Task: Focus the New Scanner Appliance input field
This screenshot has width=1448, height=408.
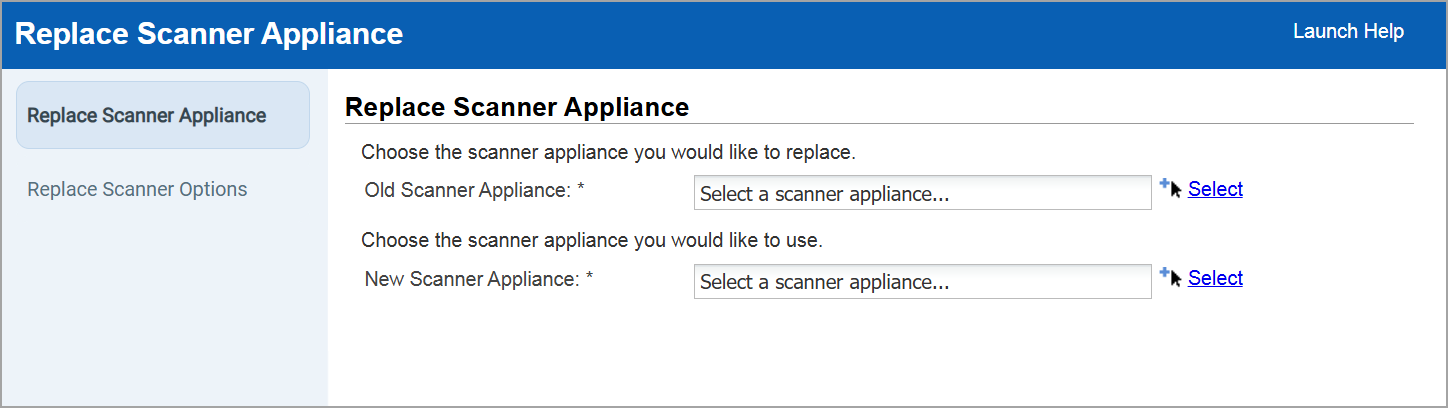Action: click(922, 282)
